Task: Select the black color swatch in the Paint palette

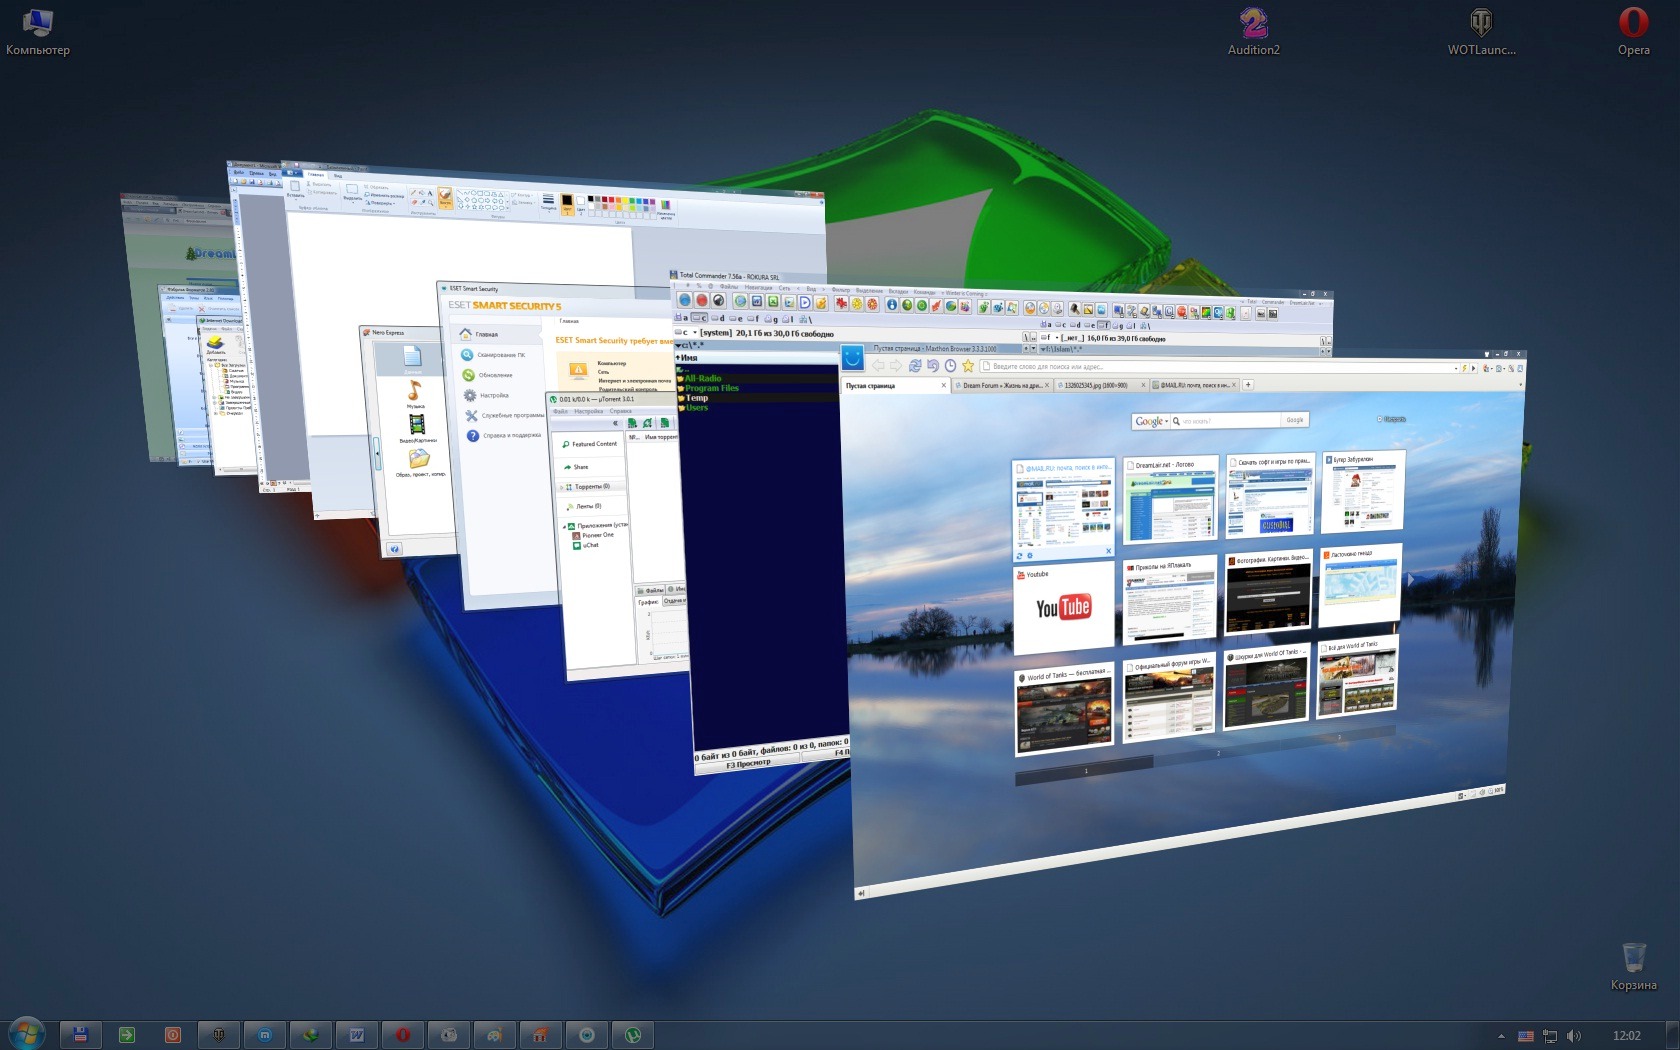Action: coord(590,199)
